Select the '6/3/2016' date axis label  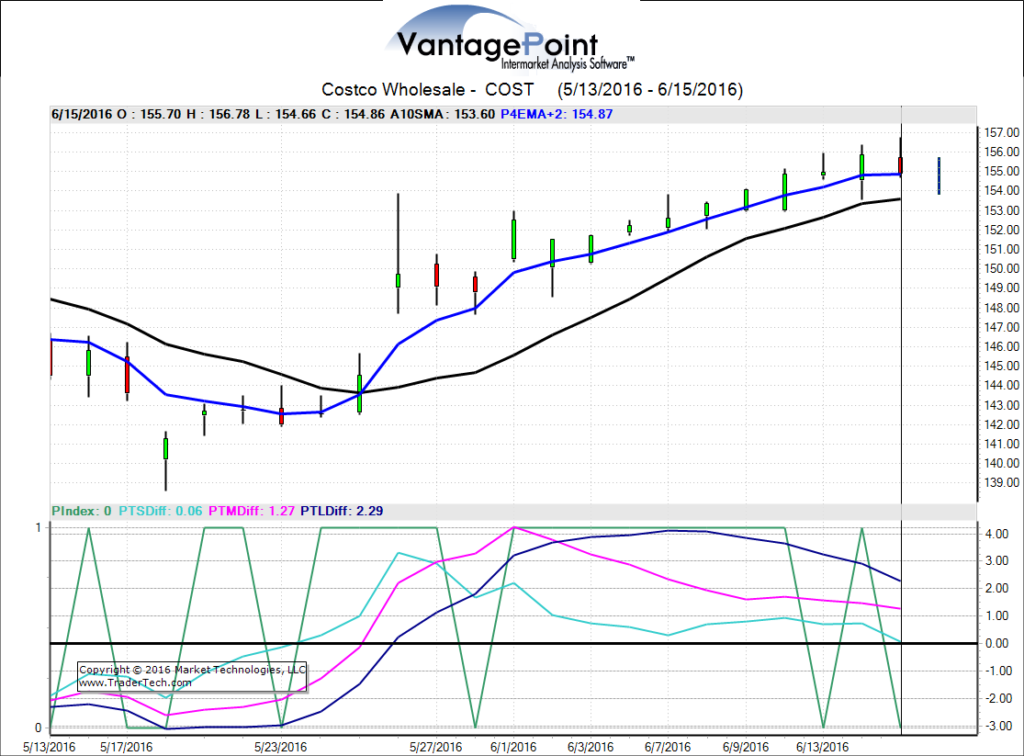(x=590, y=747)
